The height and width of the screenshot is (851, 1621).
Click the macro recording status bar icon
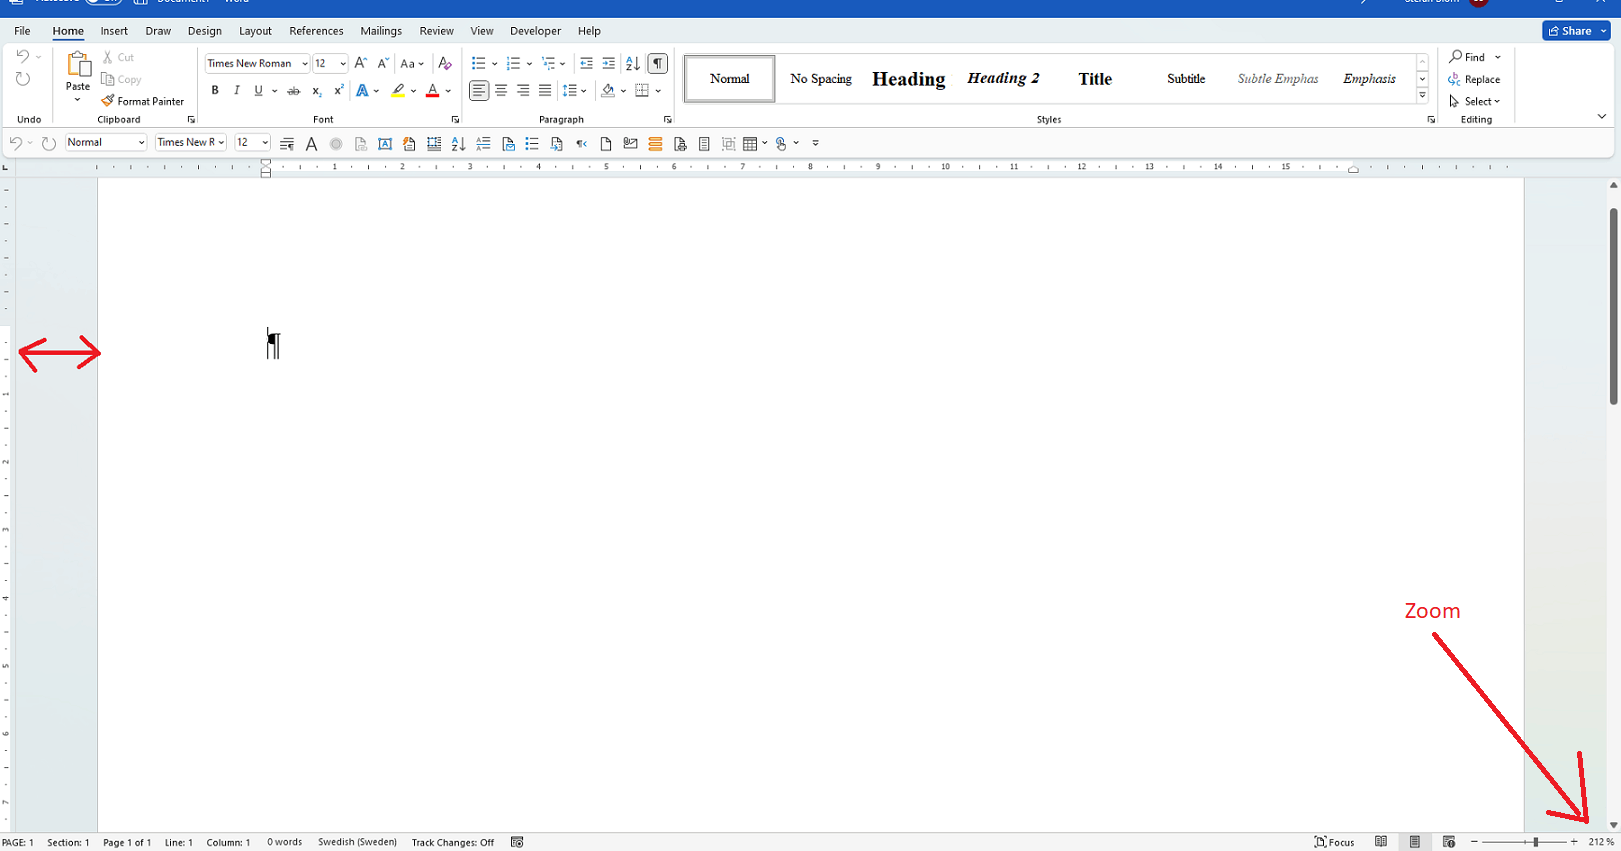tap(517, 842)
